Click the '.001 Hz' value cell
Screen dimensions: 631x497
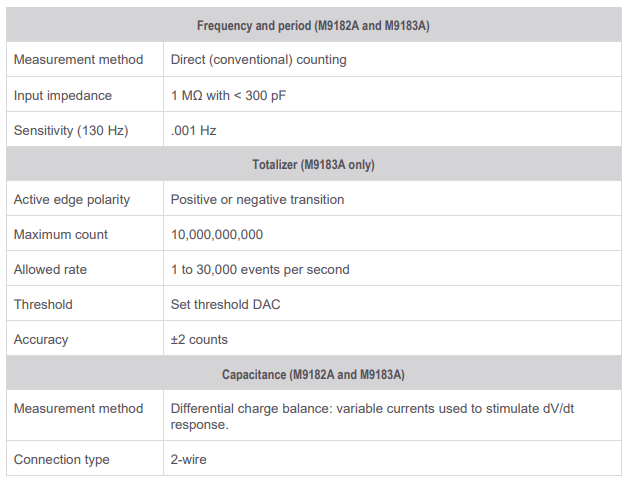pos(194,130)
